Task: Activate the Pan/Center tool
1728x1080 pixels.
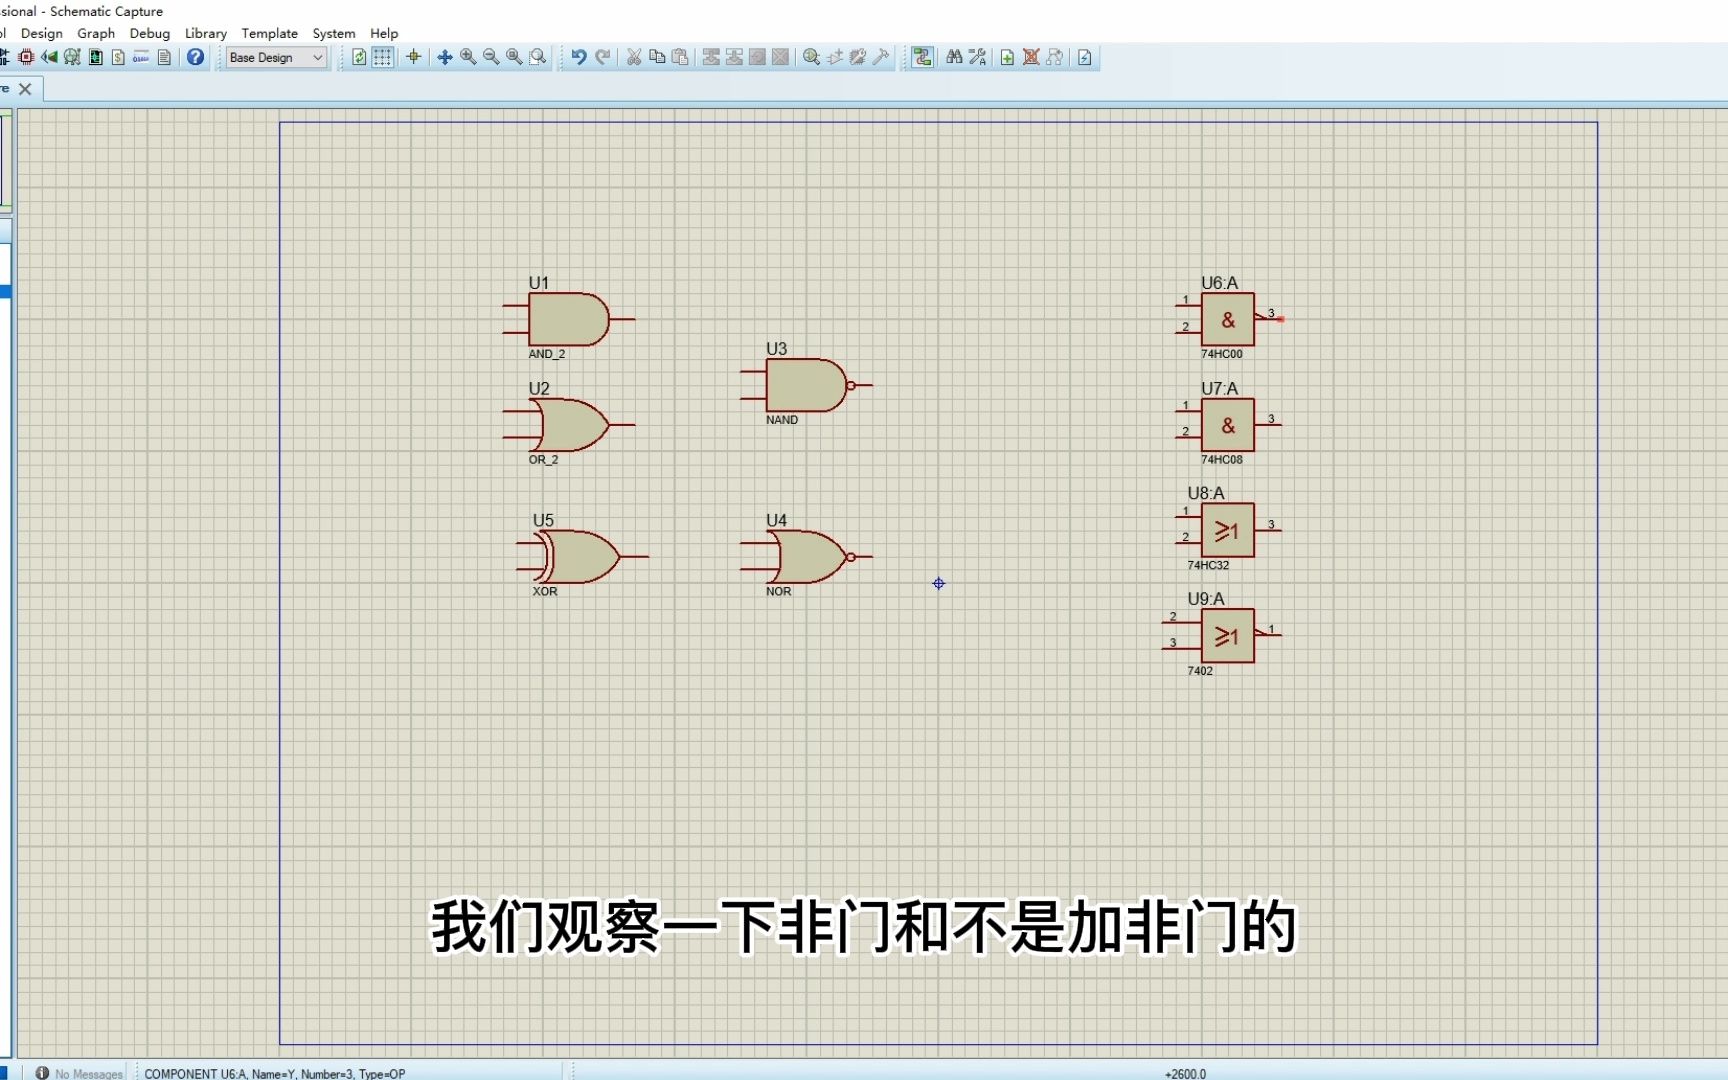Action: click(445, 57)
